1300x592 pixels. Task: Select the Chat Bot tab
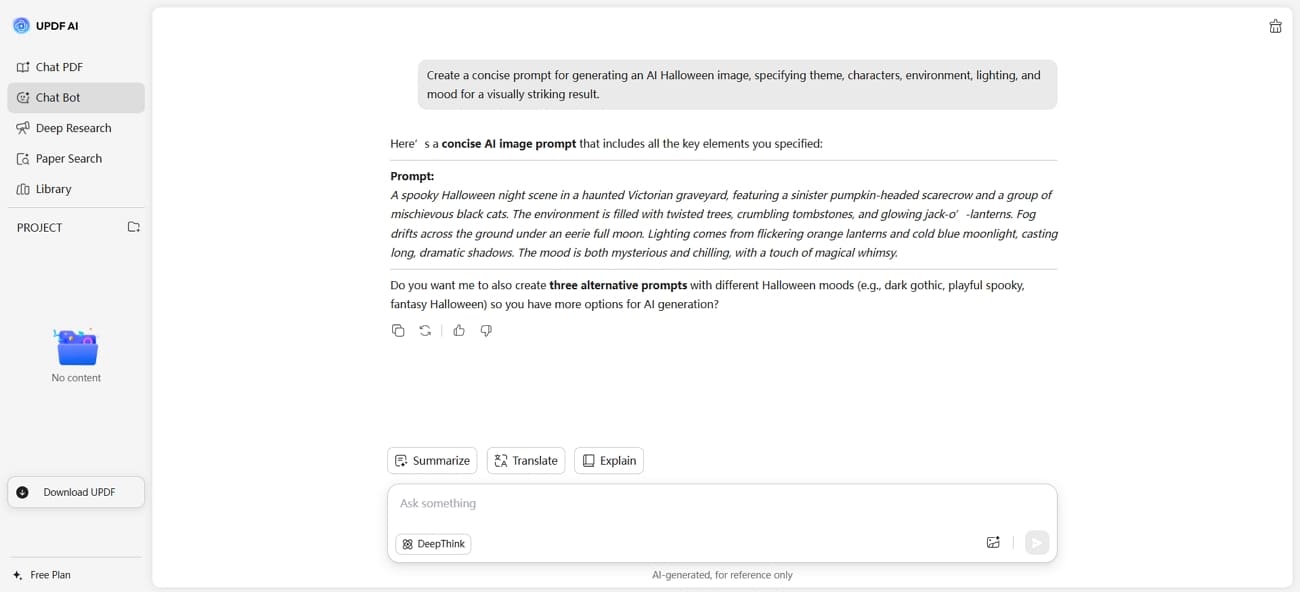pyautogui.click(x=59, y=97)
